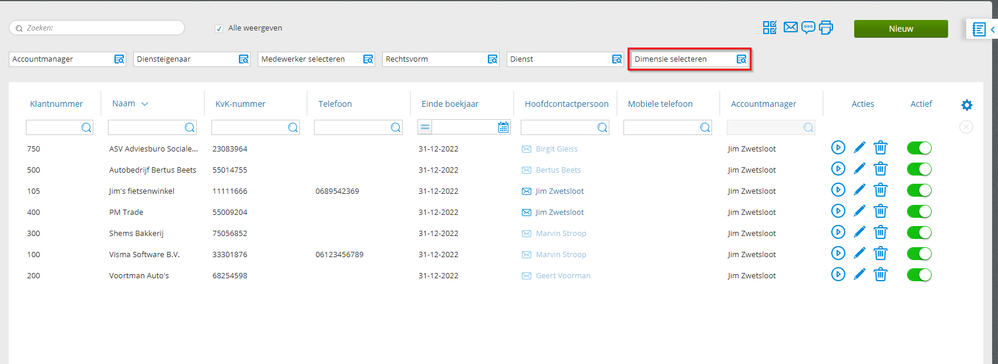Image resolution: width=998 pixels, height=364 pixels.
Task: Sort by KvK-nummer column header
Action: 241,104
